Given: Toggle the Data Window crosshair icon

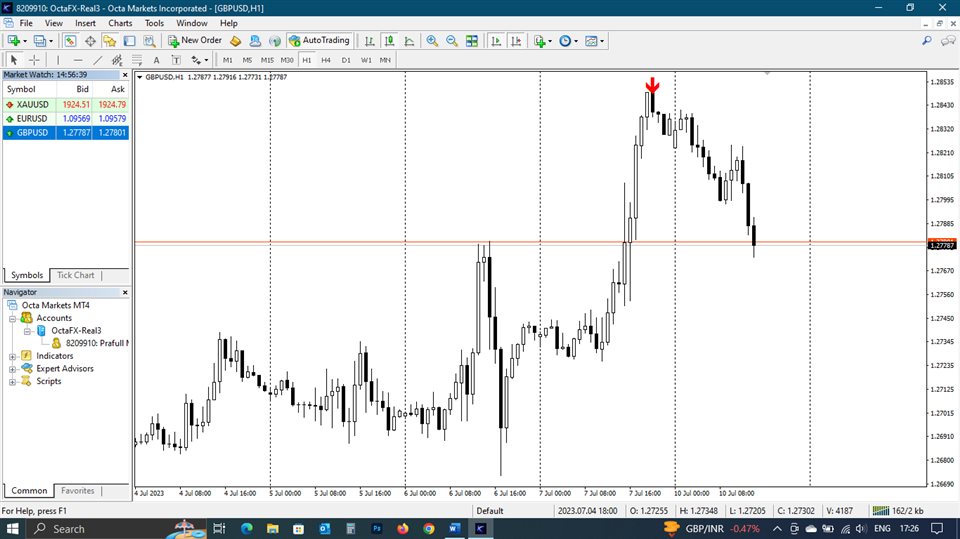Looking at the screenshot, I should (90, 41).
